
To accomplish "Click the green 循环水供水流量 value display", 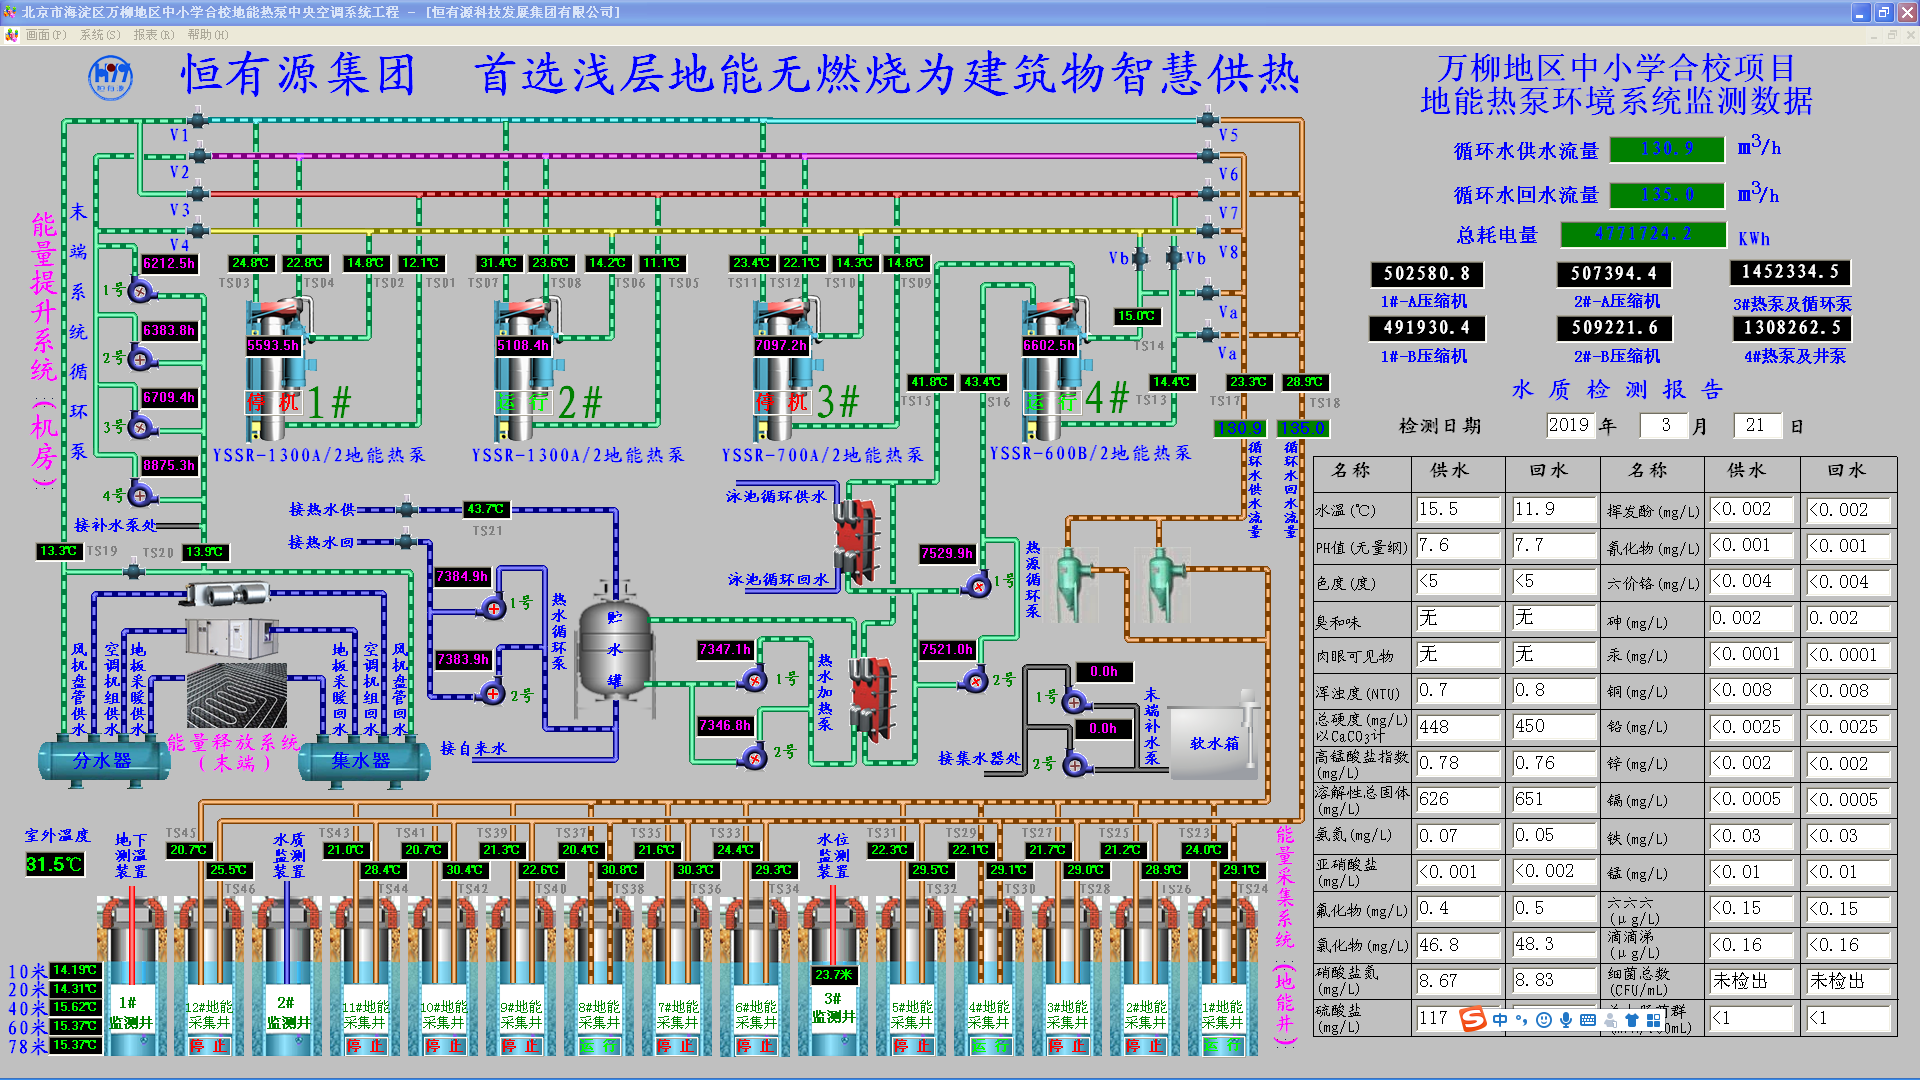I will [x=1667, y=149].
